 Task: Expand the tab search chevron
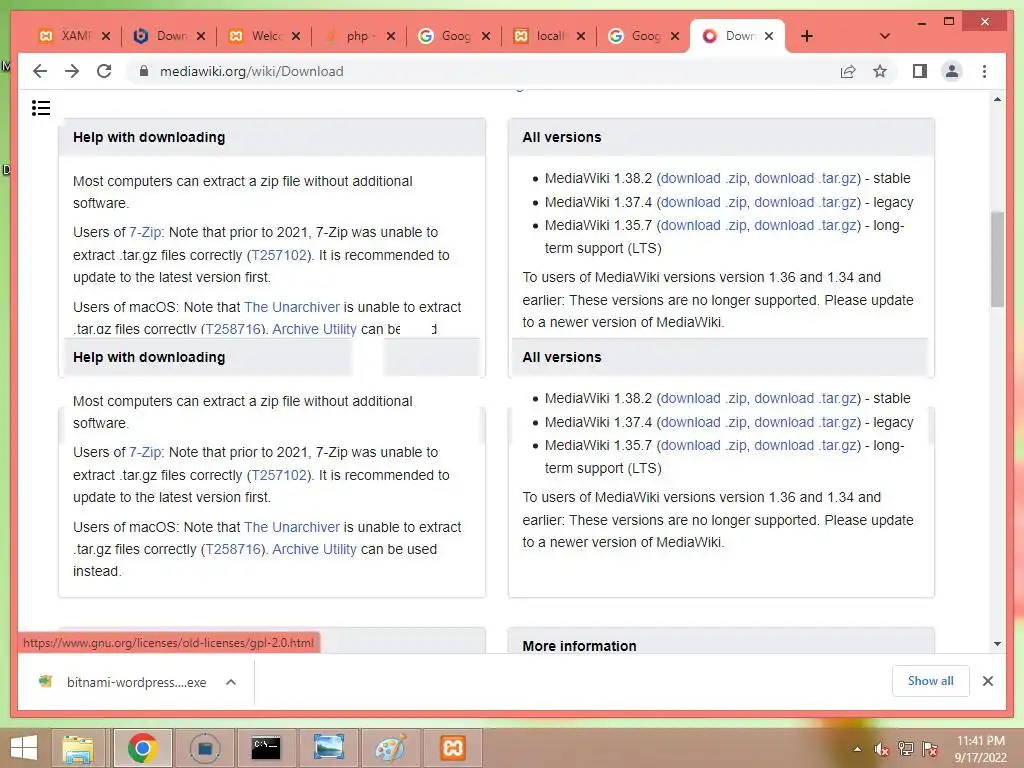[885, 36]
